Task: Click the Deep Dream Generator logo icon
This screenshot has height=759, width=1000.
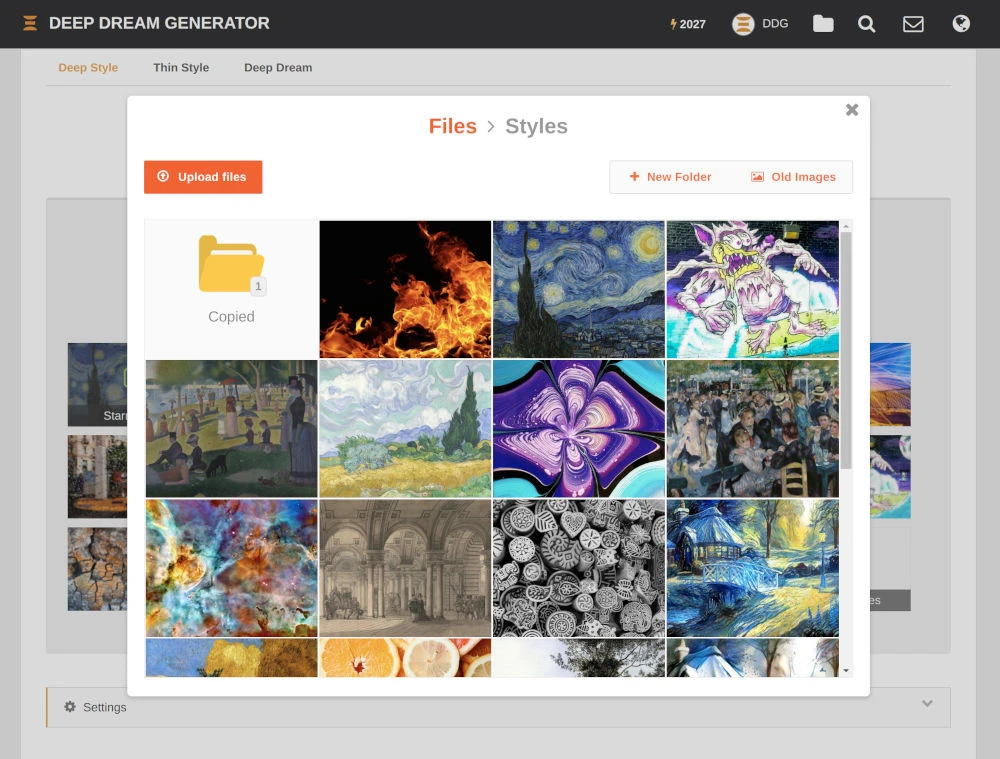Action: point(30,24)
